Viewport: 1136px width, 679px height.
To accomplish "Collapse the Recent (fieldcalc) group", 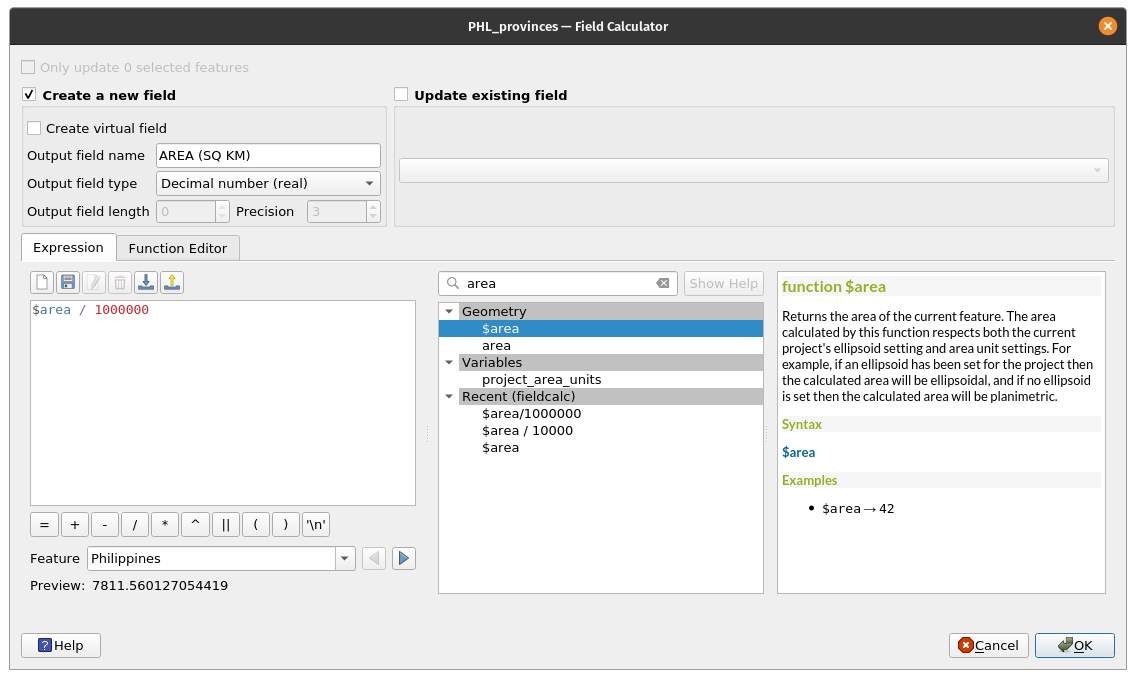I will [x=450, y=396].
